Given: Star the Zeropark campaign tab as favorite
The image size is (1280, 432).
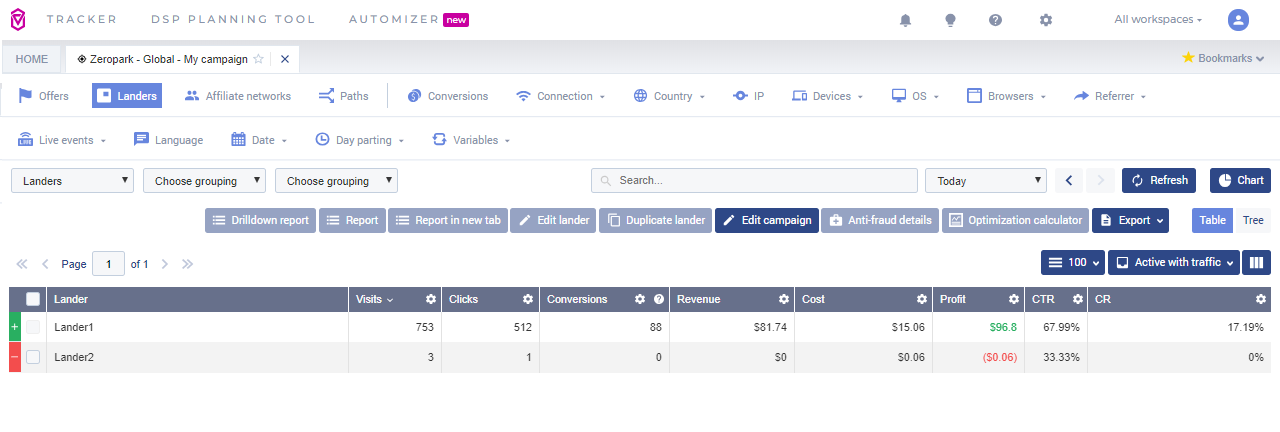Looking at the screenshot, I should (259, 59).
